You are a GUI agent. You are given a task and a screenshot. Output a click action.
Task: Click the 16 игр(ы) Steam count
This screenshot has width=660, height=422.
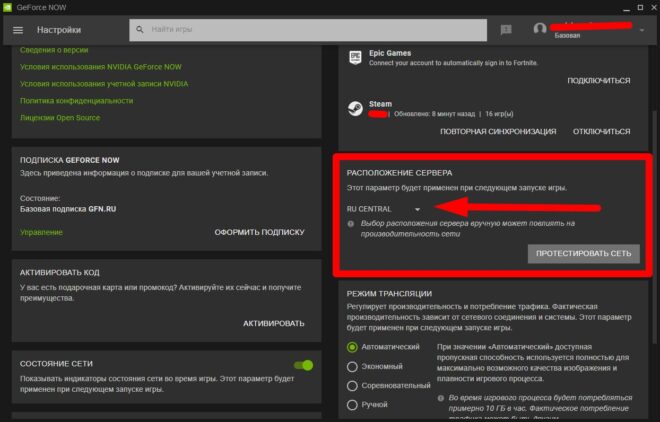[x=499, y=114]
